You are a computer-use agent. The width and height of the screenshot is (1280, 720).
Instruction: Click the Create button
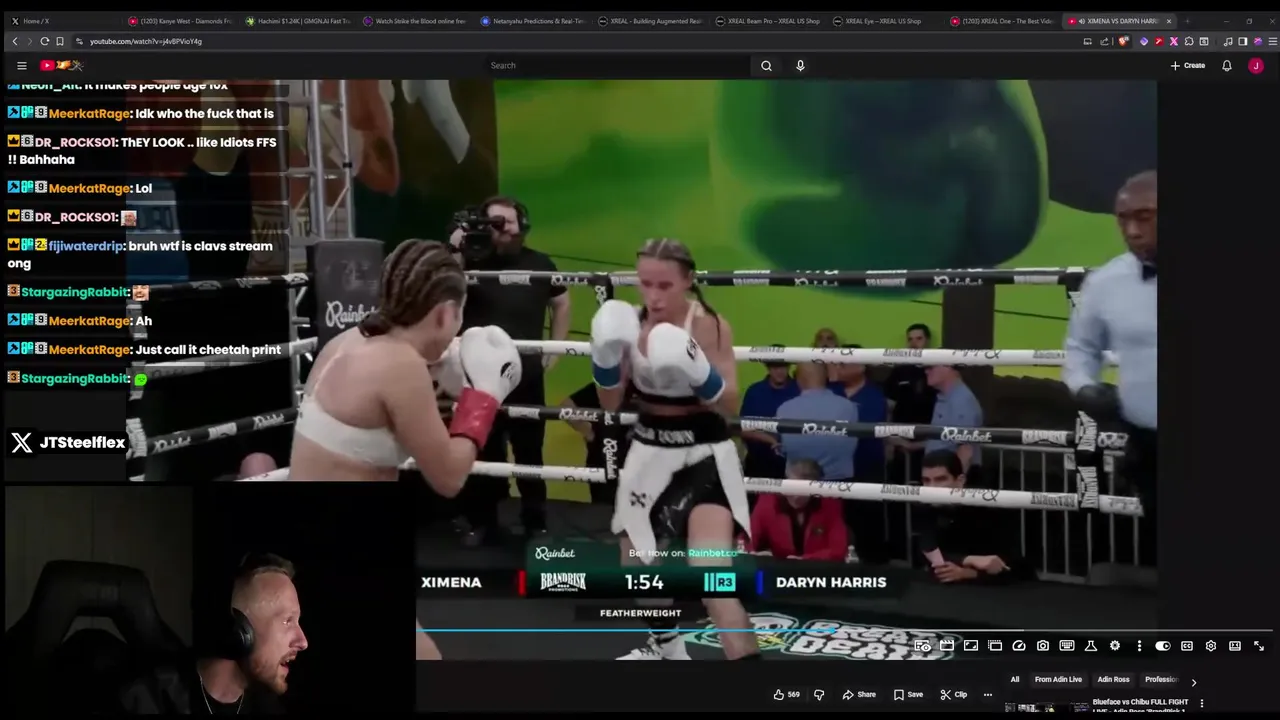click(x=1188, y=65)
